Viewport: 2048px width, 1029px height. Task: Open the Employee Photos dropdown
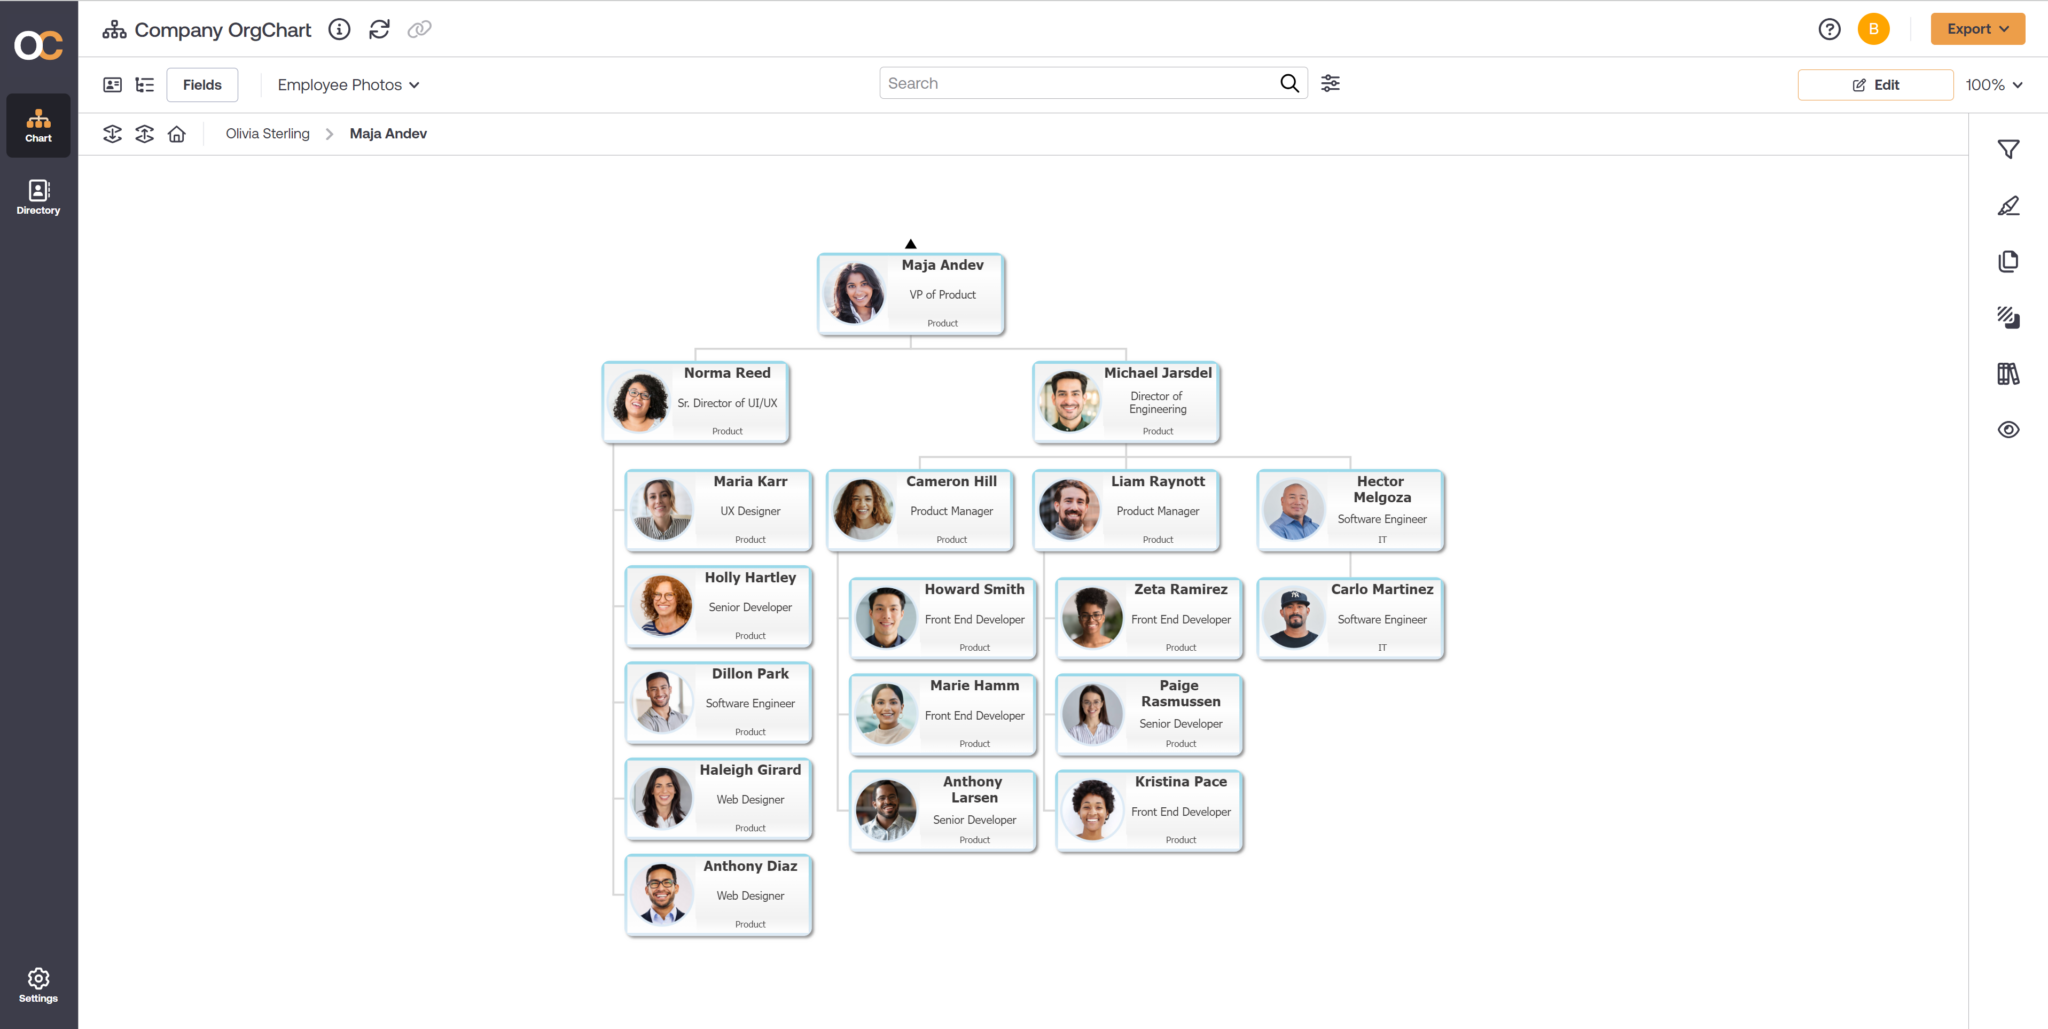(x=347, y=84)
